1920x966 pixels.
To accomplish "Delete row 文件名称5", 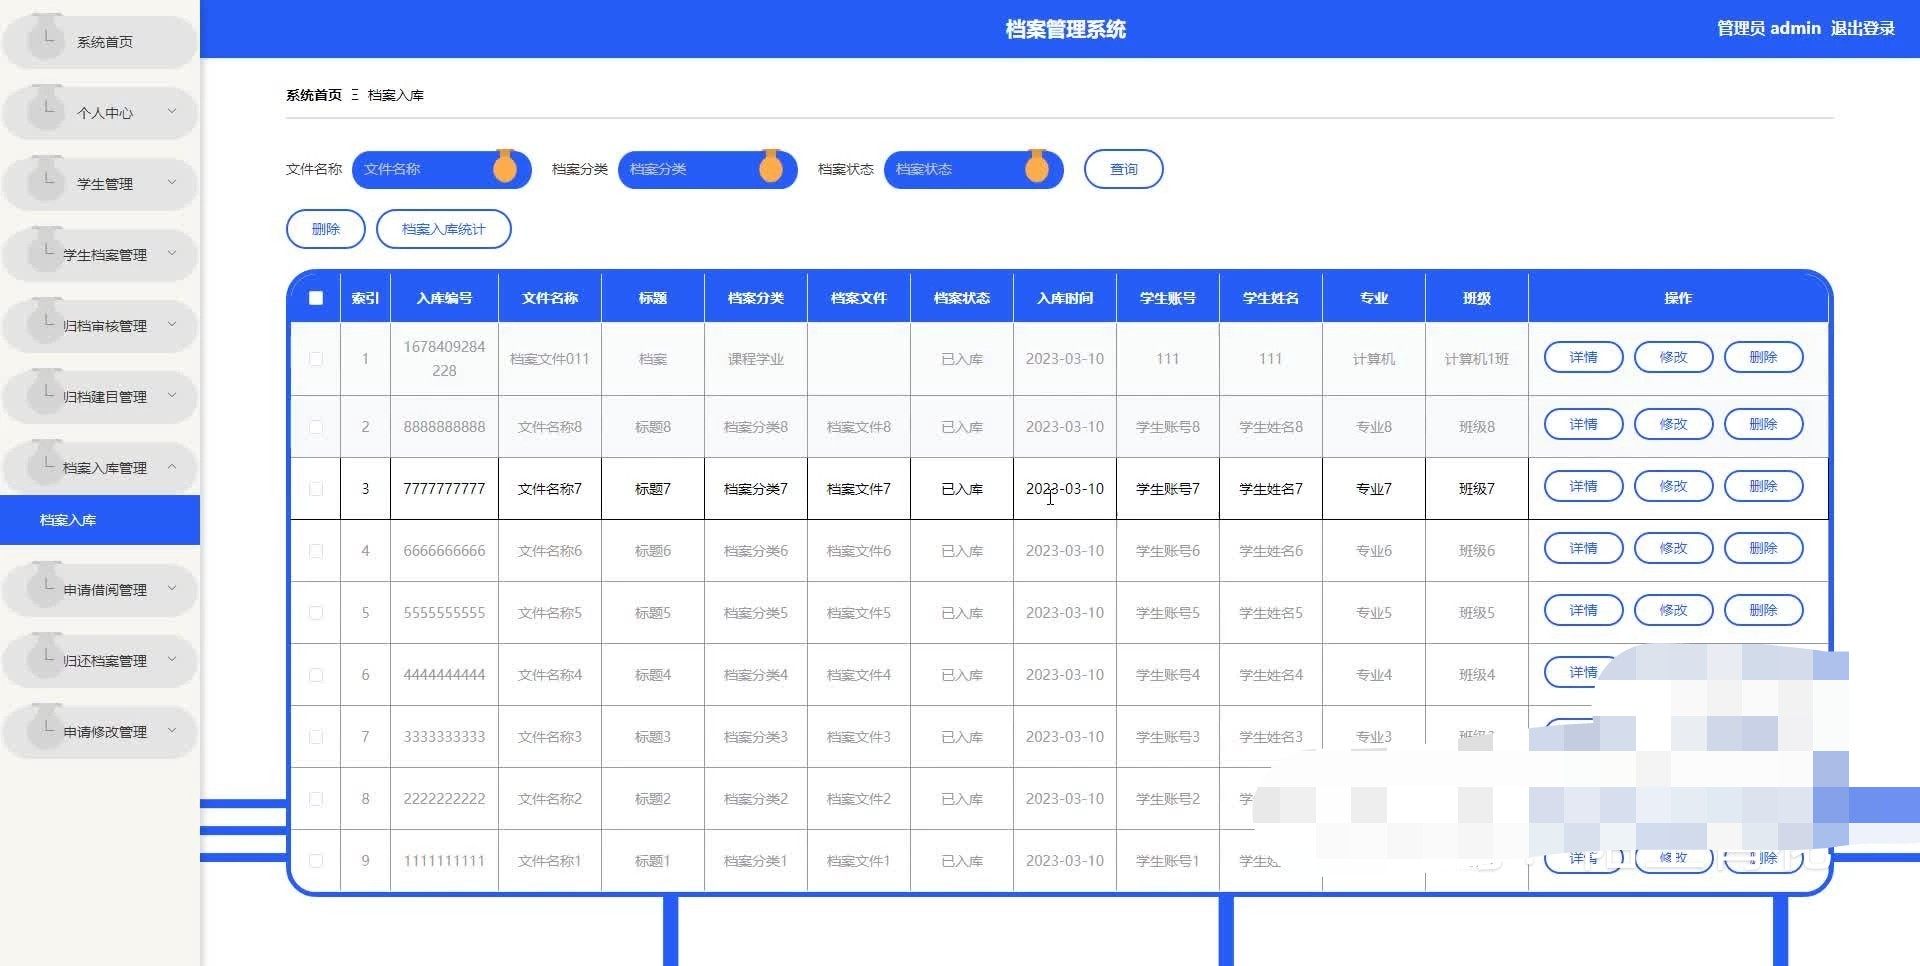I will [1764, 610].
